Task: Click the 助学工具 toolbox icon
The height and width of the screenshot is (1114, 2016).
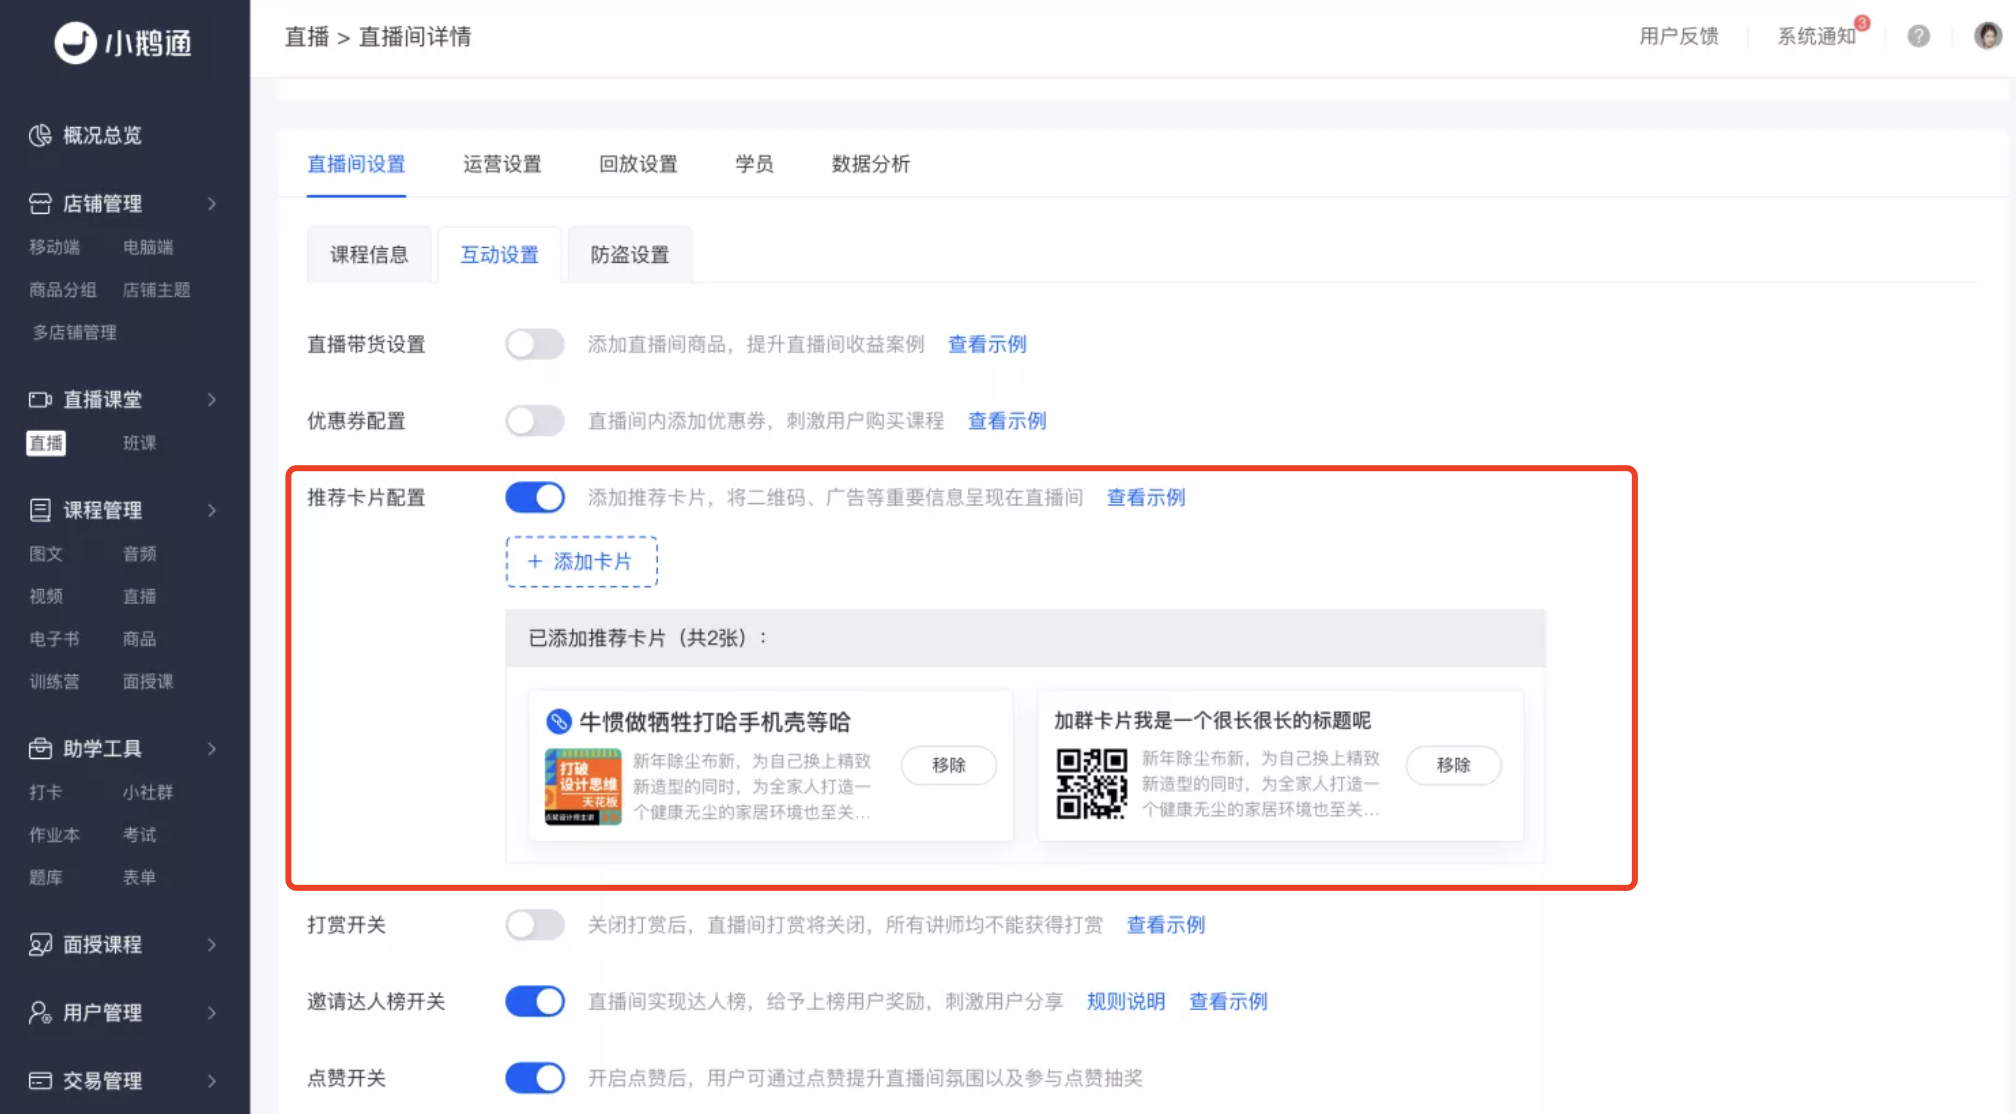Action: pyautogui.click(x=40, y=748)
